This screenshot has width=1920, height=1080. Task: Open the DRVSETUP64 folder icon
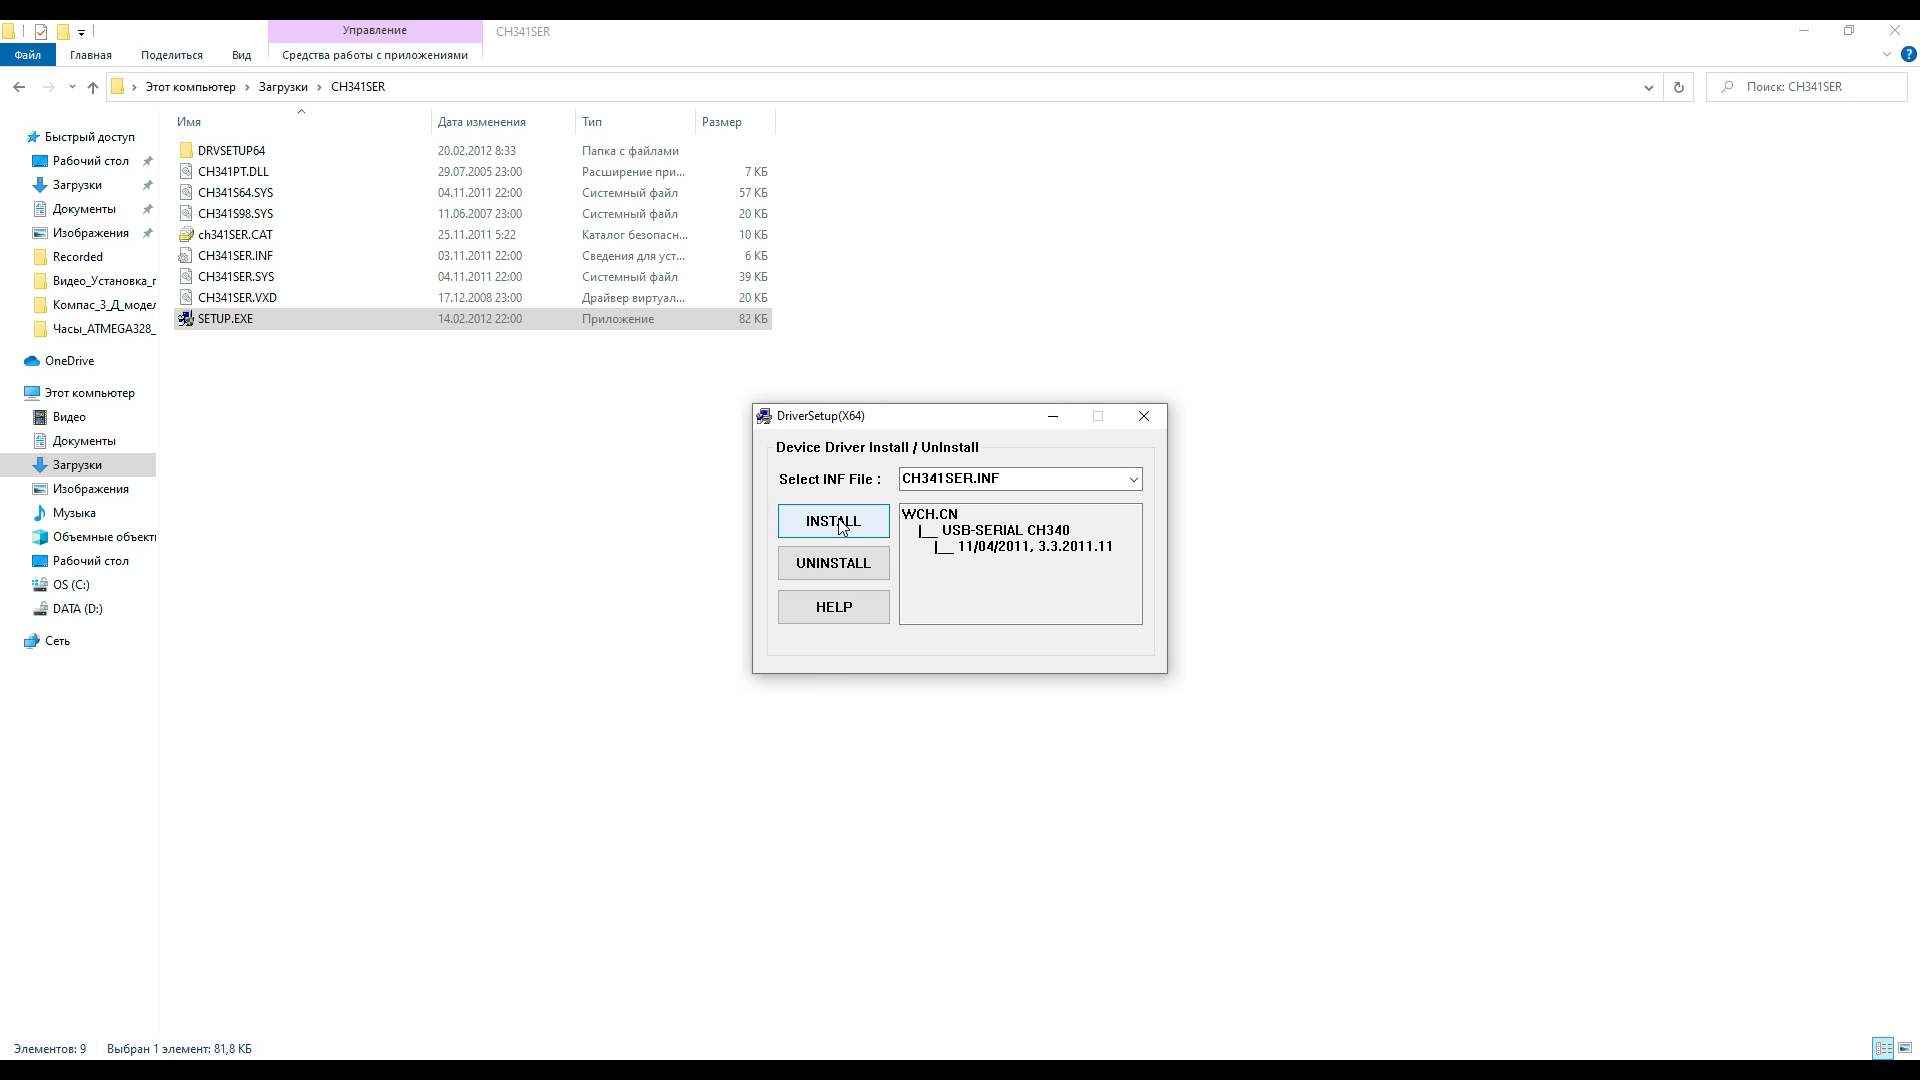186,151
